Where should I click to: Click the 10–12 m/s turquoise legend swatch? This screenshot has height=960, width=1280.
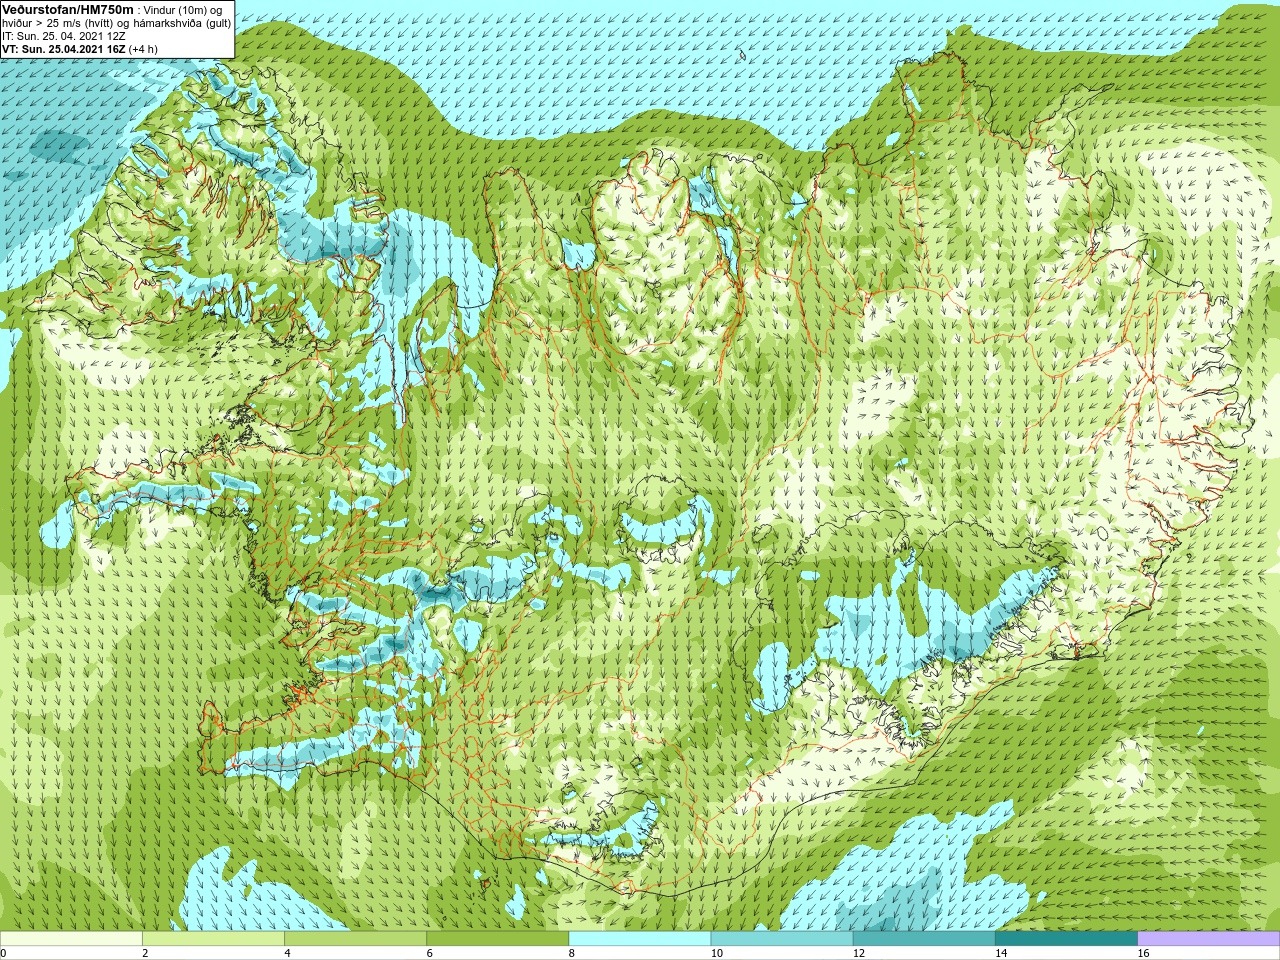[782, 939]
